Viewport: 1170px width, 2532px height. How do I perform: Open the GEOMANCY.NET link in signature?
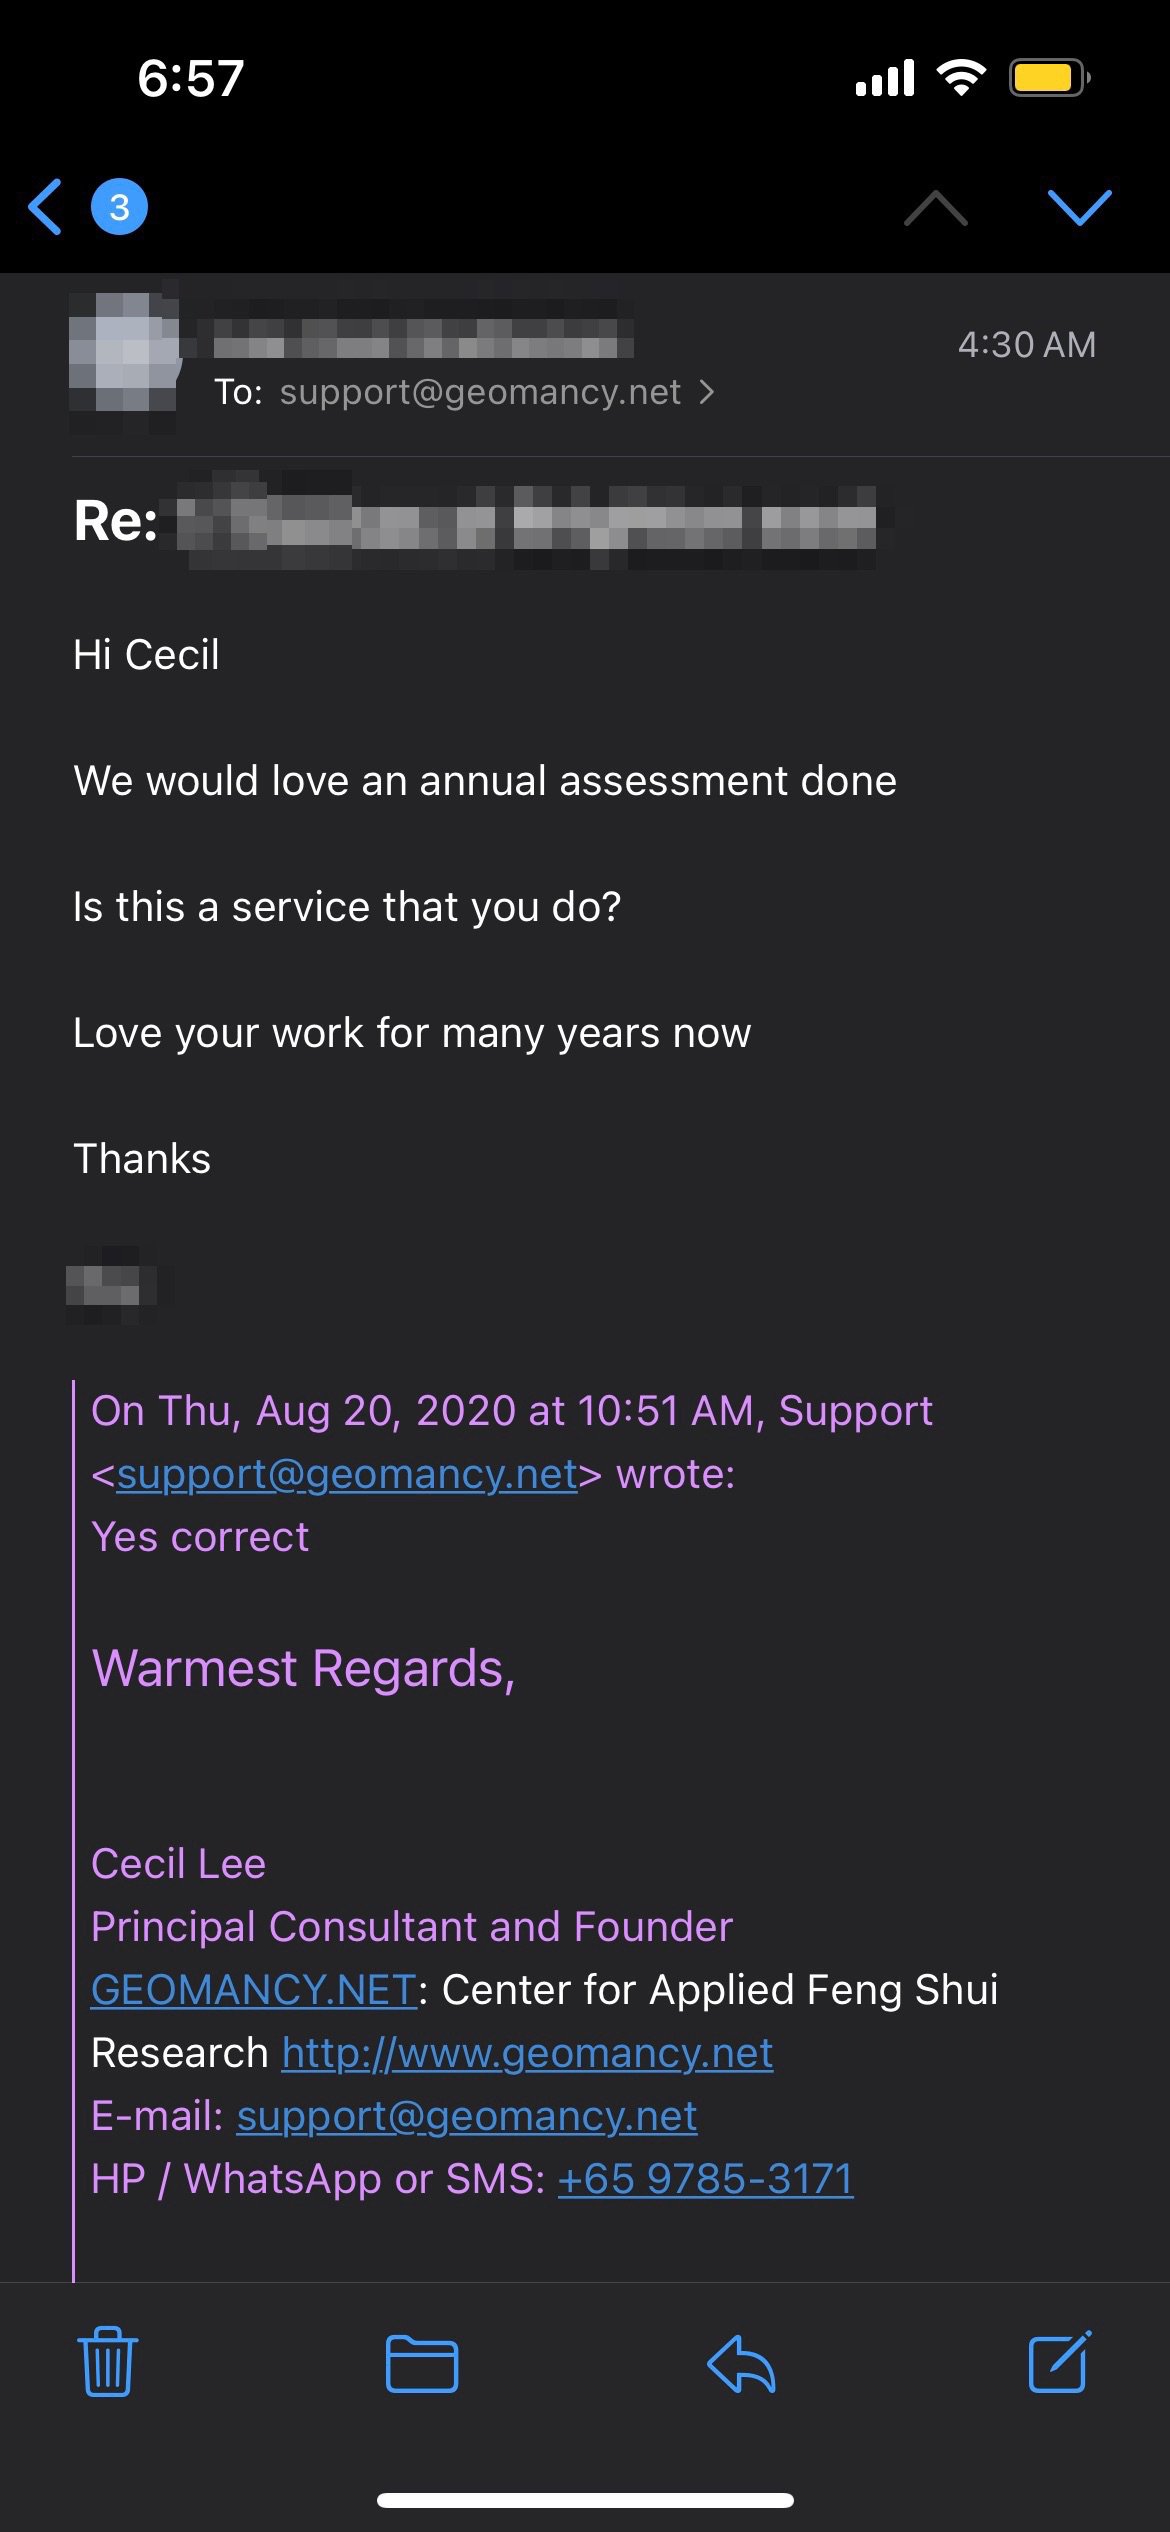coord(254,1989)
